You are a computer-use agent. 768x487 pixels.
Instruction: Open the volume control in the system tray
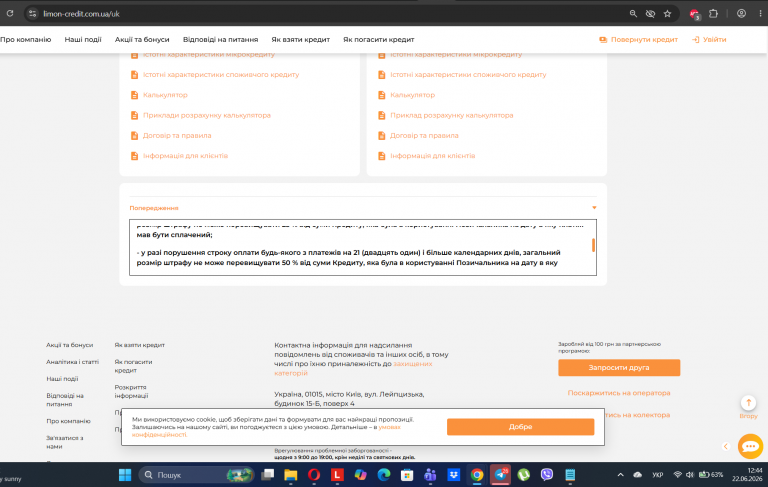tap(690, 475)
